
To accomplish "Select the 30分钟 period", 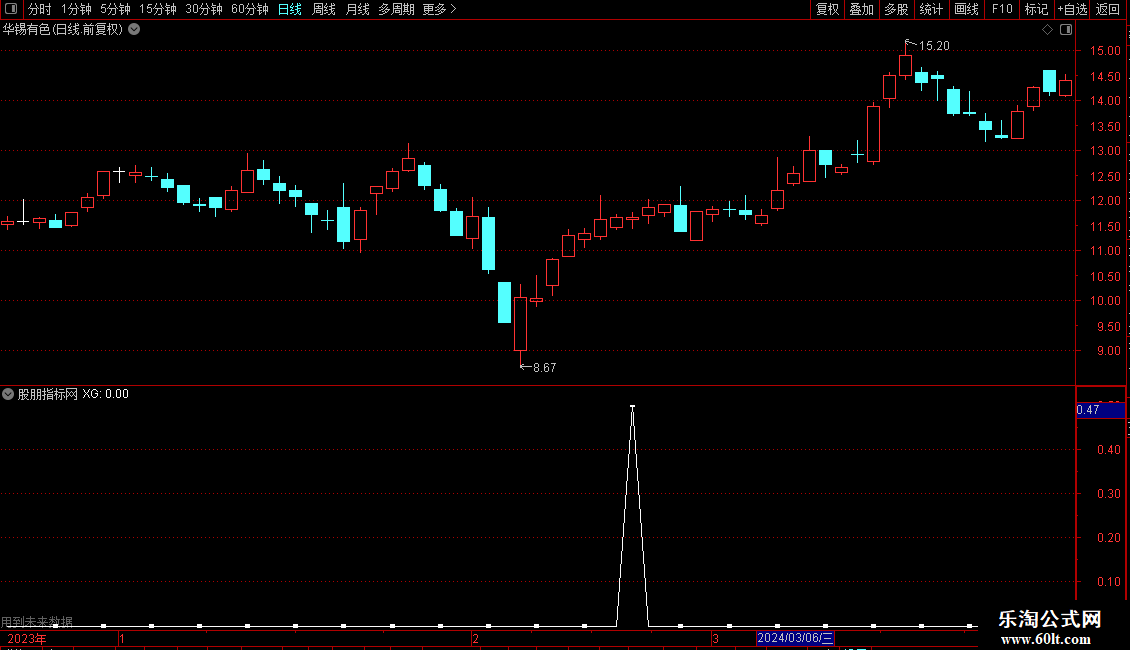I will click(204, 9).
